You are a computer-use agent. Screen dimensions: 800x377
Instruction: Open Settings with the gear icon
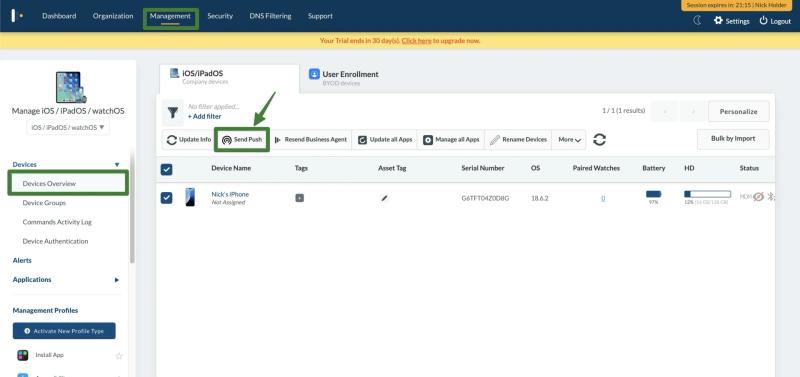718,21
